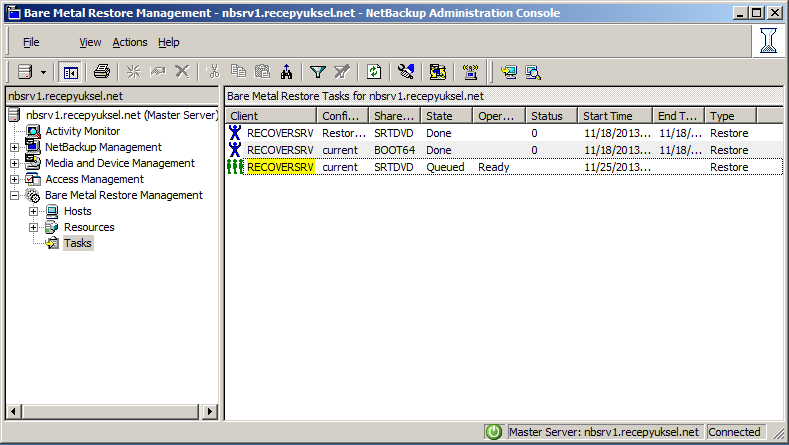The width and height of the screenshot is (789, 445).
Task: Select the nbsrv1.recepyuksel.net Master Server node
Action: point(122,115)
